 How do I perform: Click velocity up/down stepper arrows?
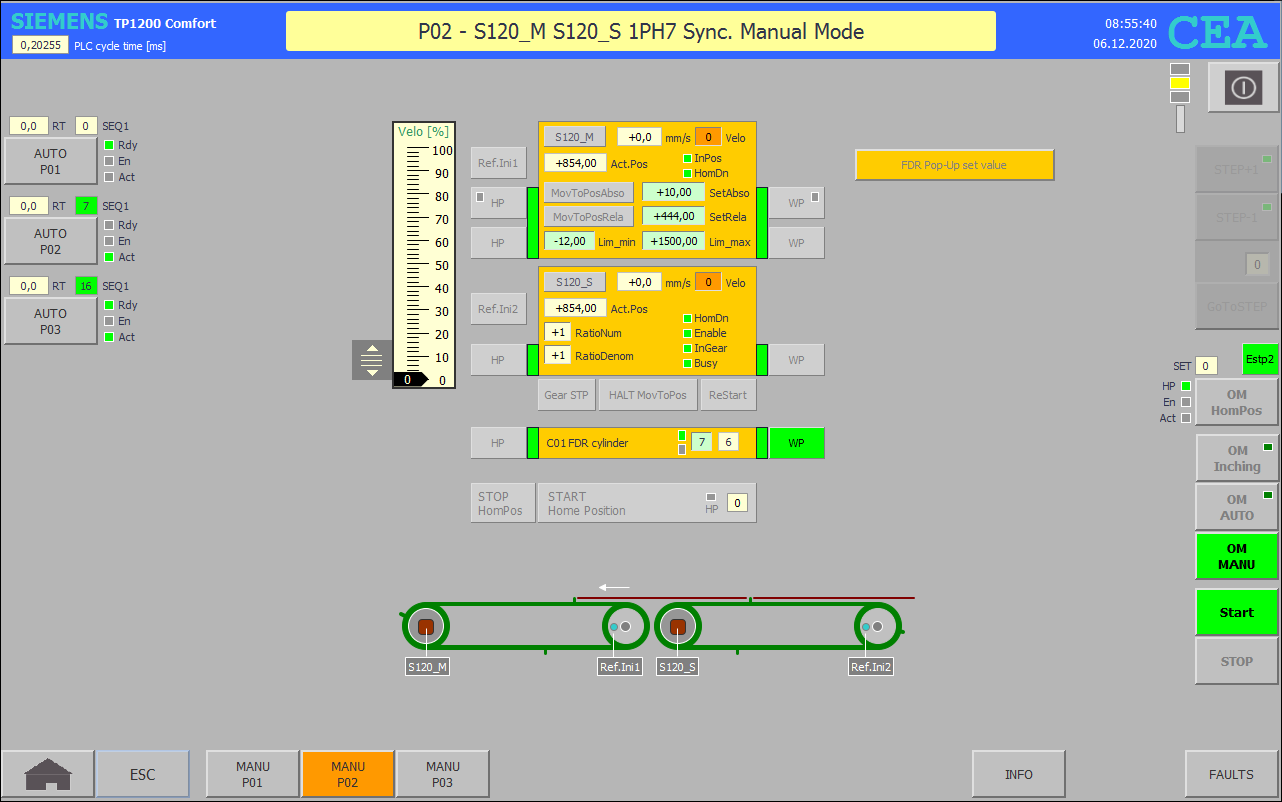pyautogui.click(x=372, y=360)
